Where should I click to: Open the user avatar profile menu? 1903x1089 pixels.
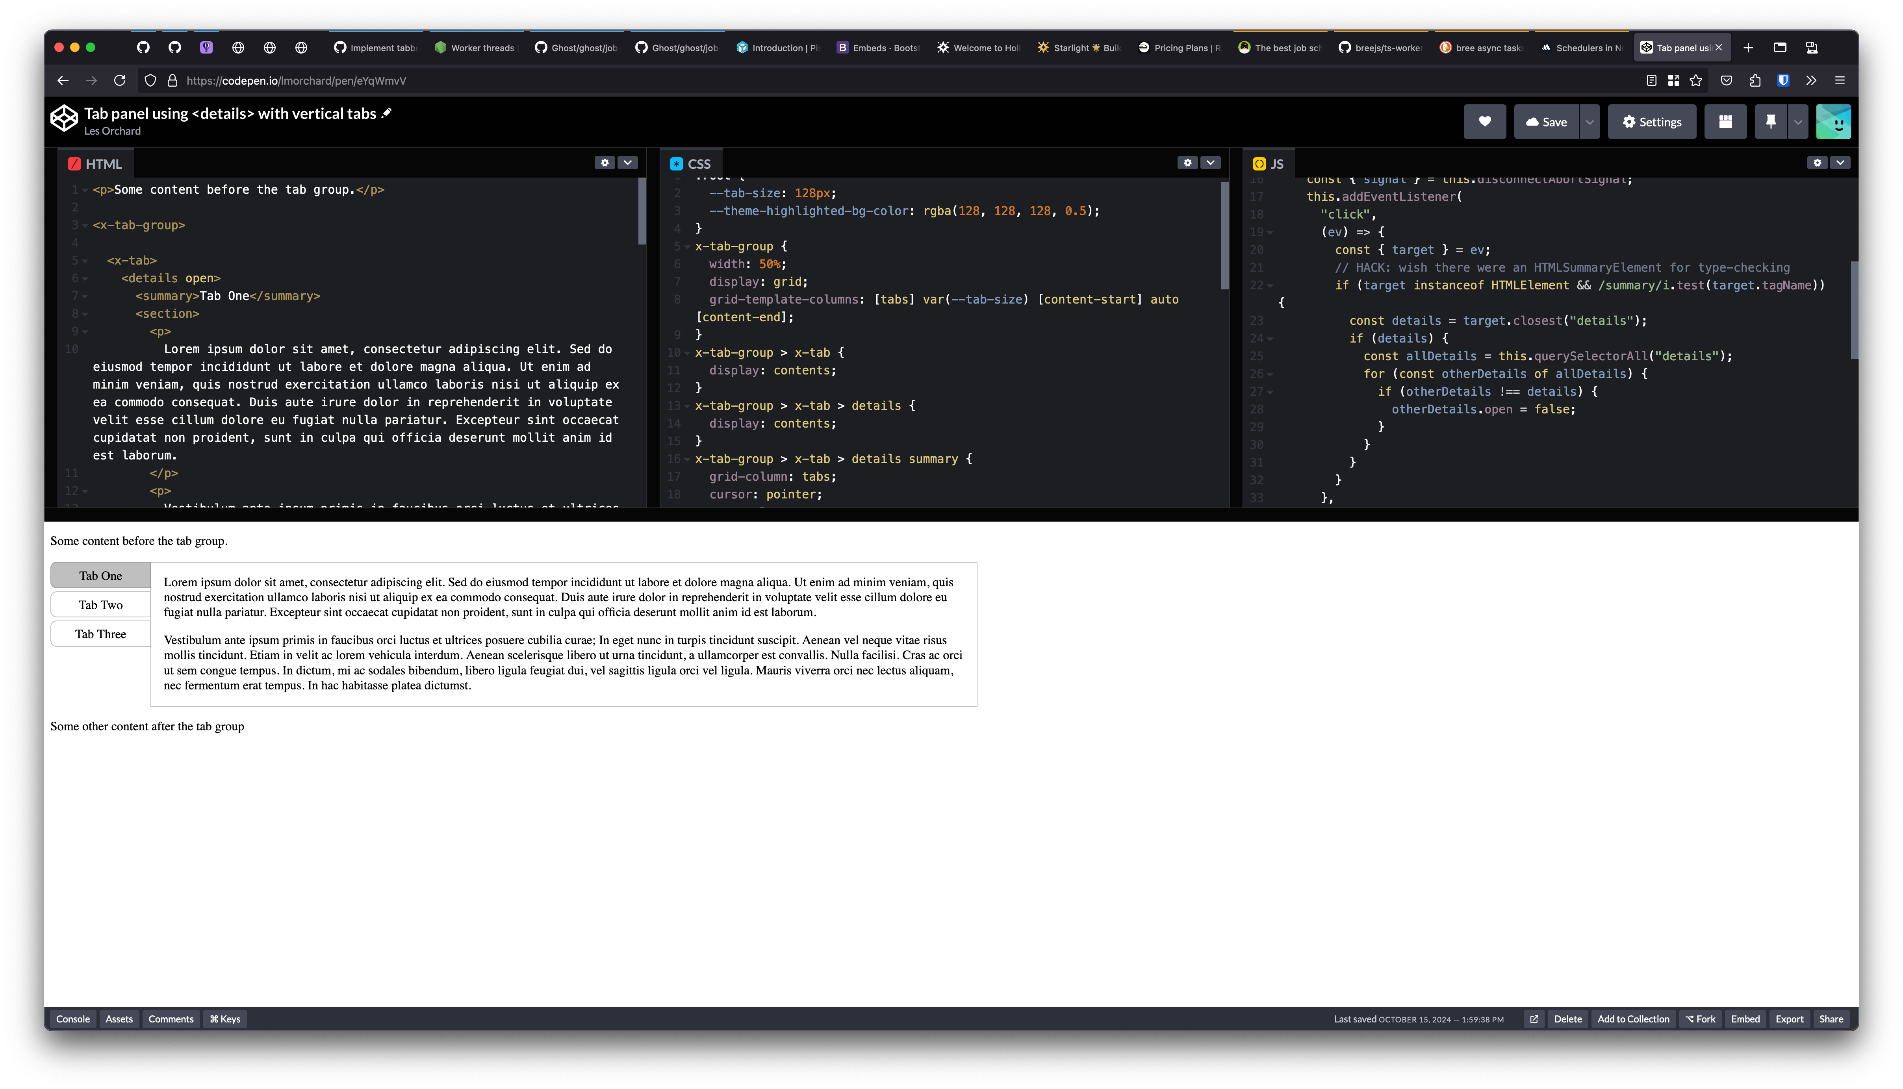(x=1833, y=122)
